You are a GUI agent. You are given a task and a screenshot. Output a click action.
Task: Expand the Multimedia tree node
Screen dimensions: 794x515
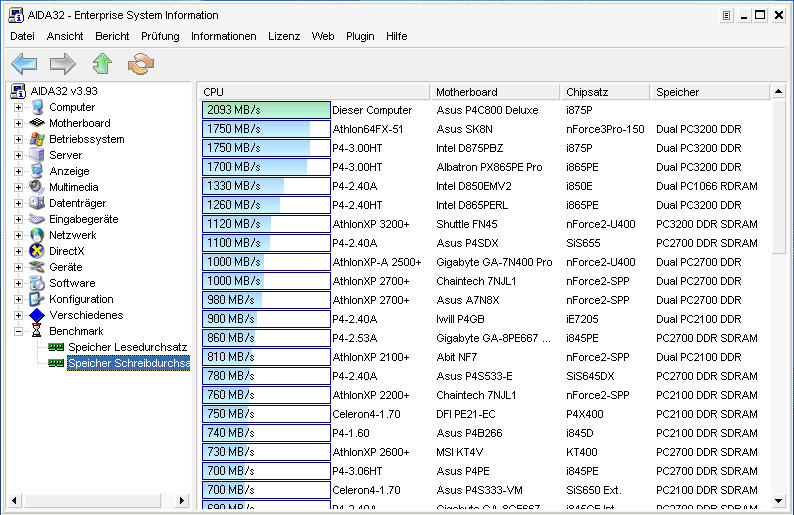pos(18,187)
